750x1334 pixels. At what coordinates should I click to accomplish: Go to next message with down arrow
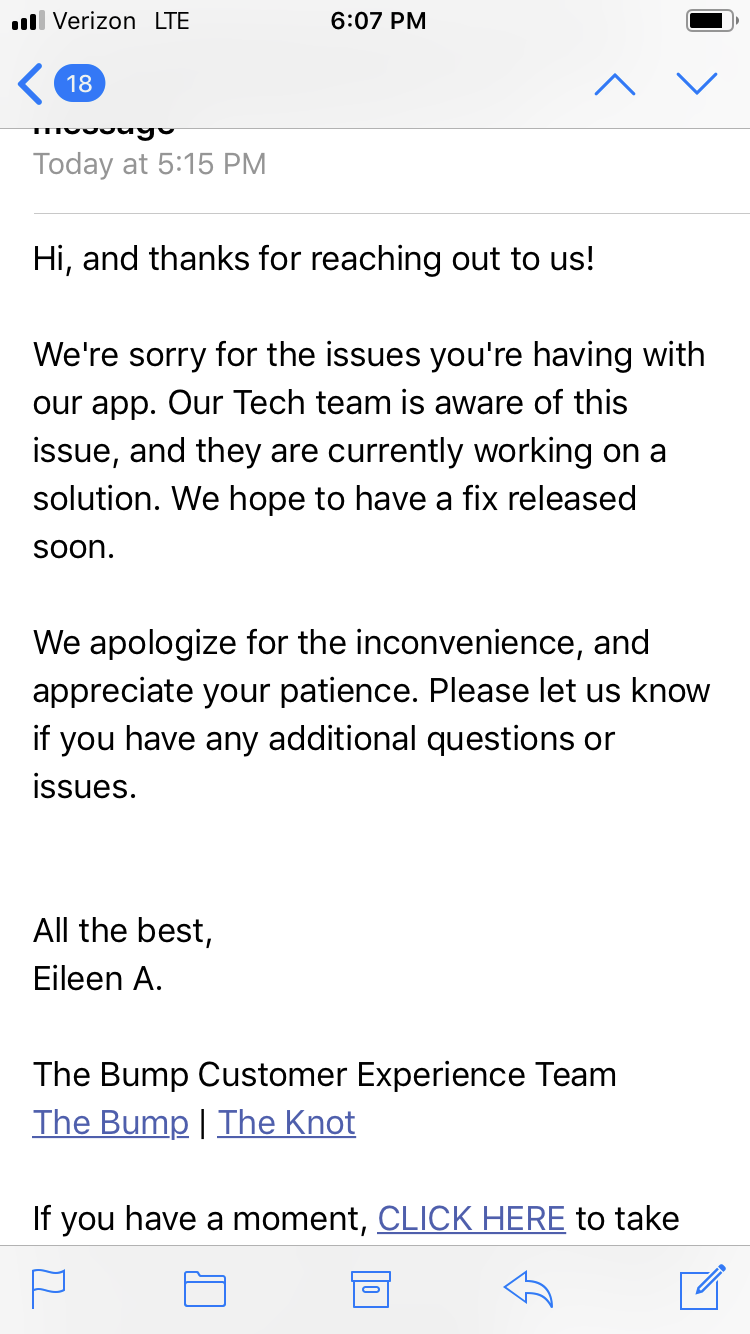(x=697, y=84)
